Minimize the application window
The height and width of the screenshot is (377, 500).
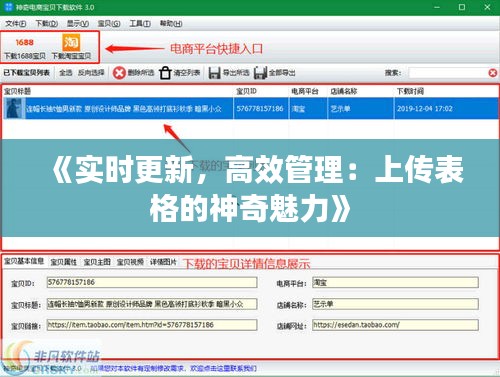point(437,7)
